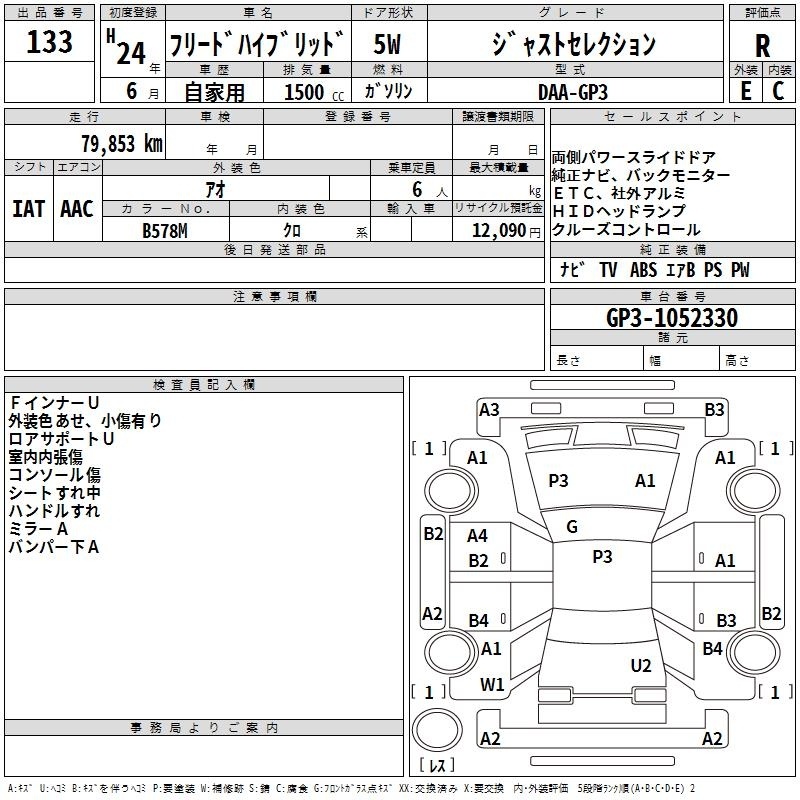Select the exterior grade E cell
This screenshot has width=800, height=800.
[x=744, y=90]
